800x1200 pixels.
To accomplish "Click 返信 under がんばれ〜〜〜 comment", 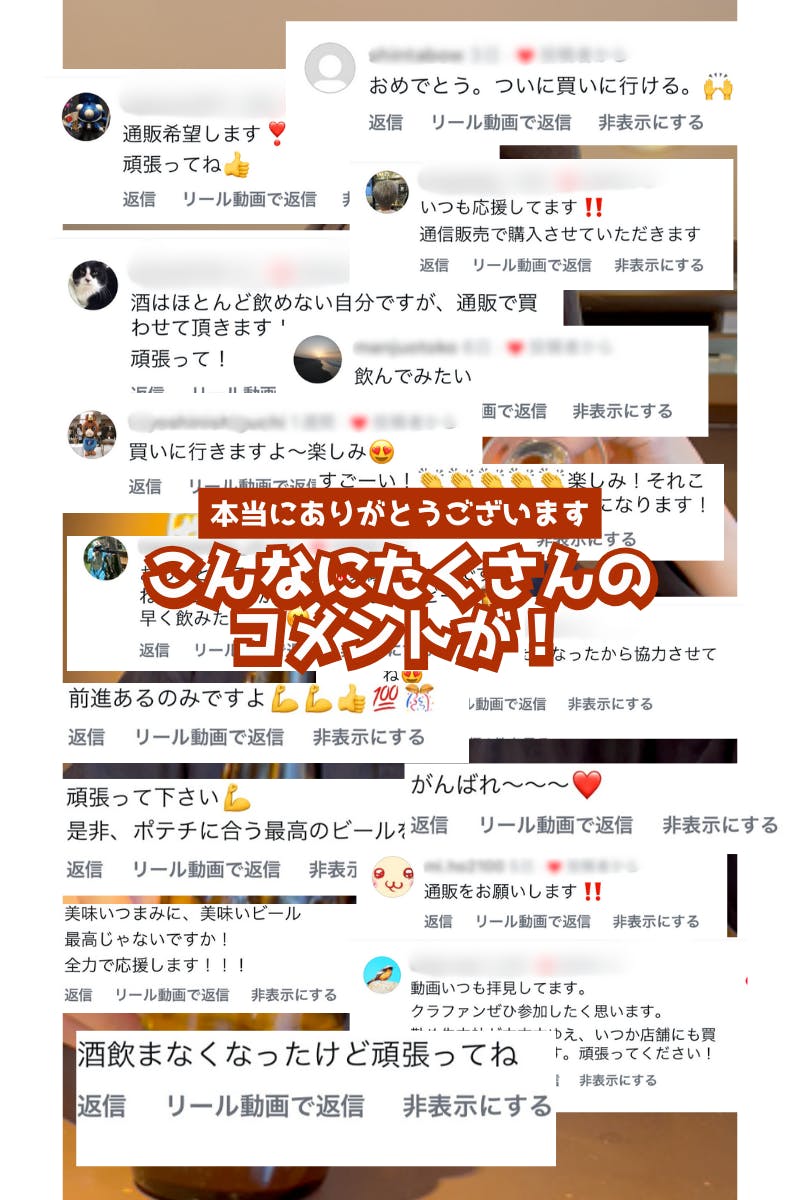I will point(429,825).
